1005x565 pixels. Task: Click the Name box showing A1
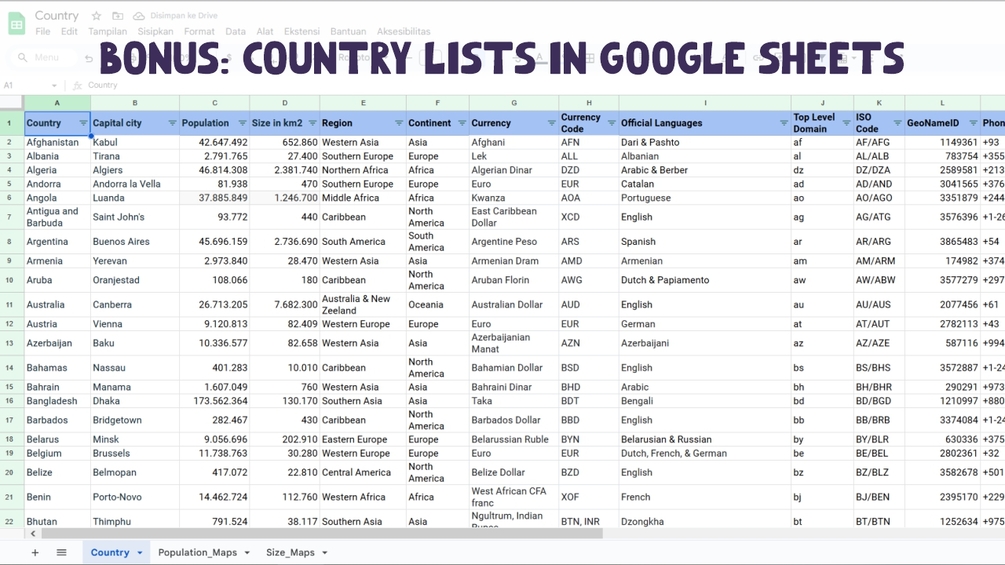point(26,85)
